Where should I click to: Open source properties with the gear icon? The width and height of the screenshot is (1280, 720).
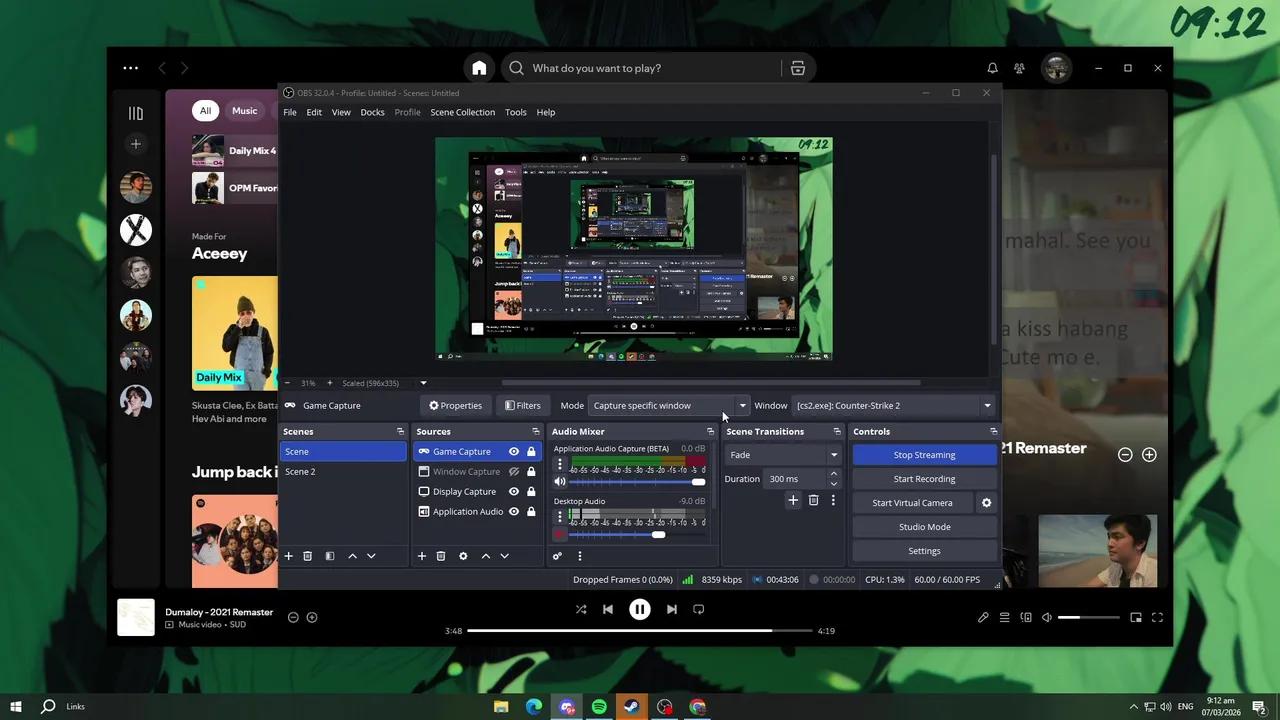[462, 555]
